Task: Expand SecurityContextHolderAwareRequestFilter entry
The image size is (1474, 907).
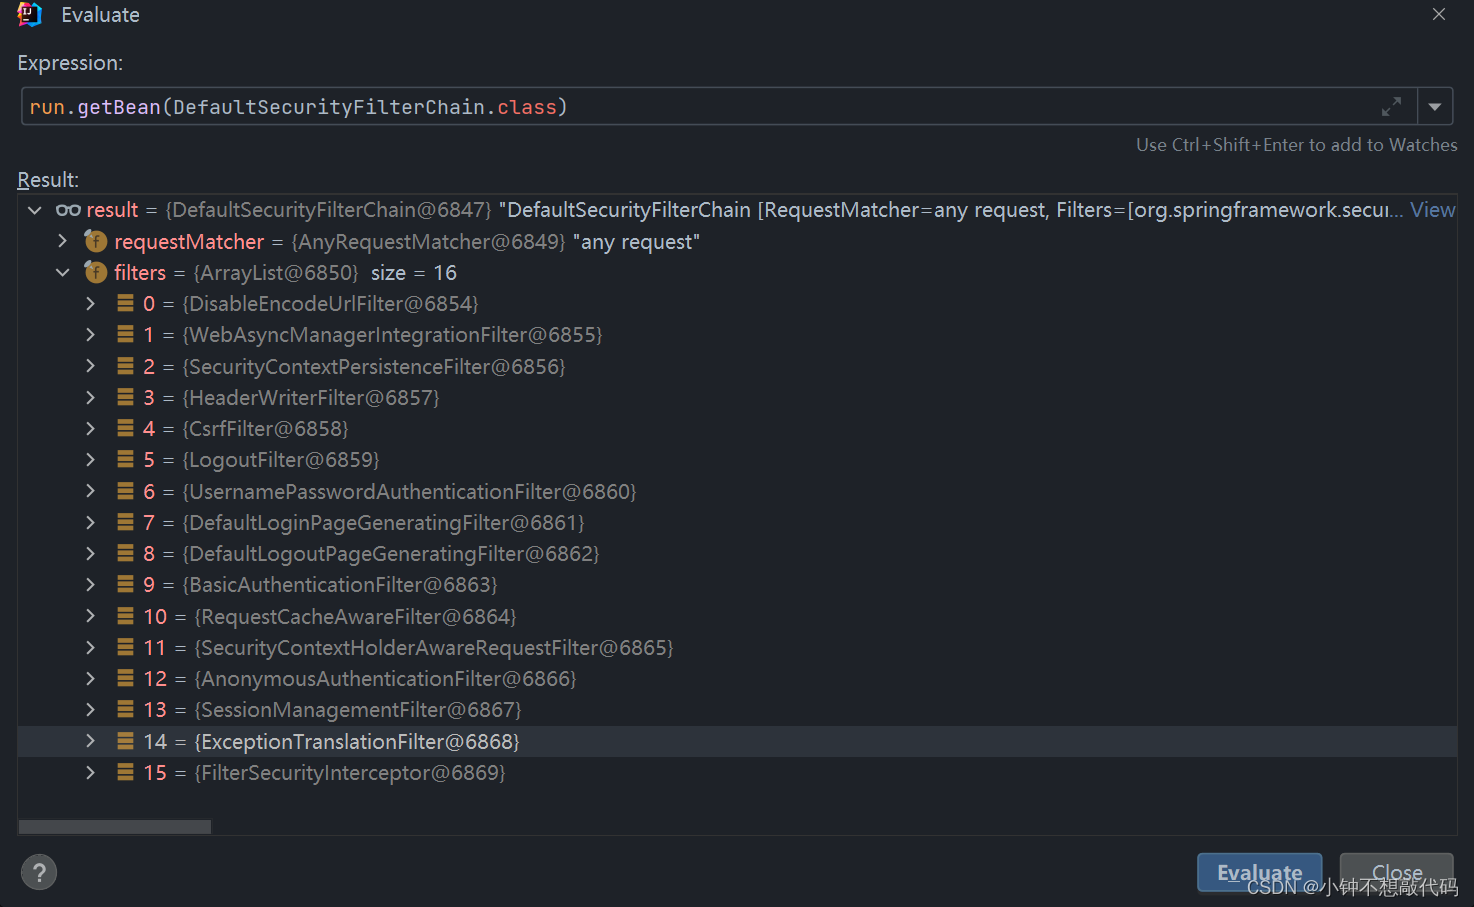Action: [91, 647]
